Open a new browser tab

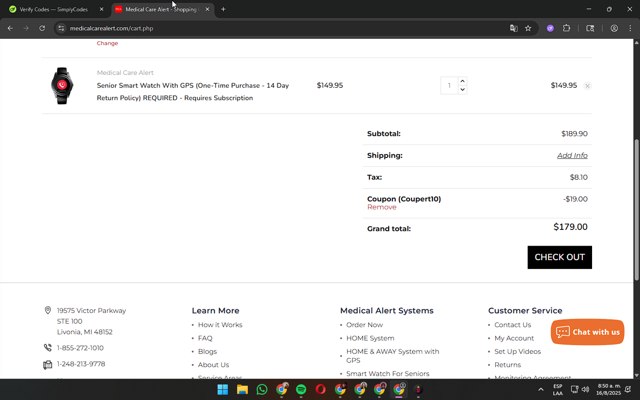[223, 9]
